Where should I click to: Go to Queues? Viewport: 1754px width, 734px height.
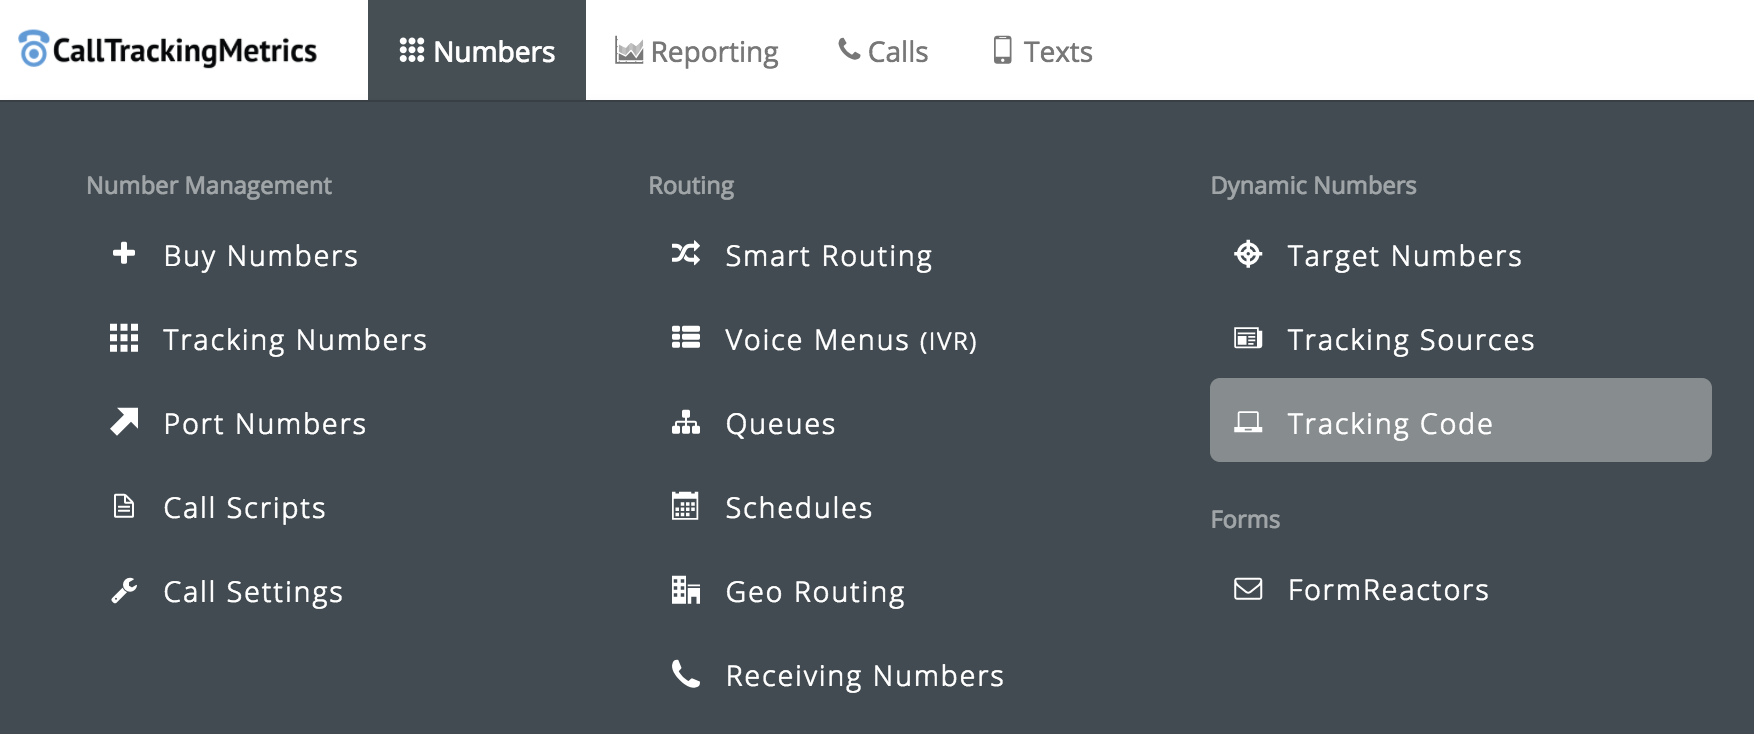tap(780, 424)
